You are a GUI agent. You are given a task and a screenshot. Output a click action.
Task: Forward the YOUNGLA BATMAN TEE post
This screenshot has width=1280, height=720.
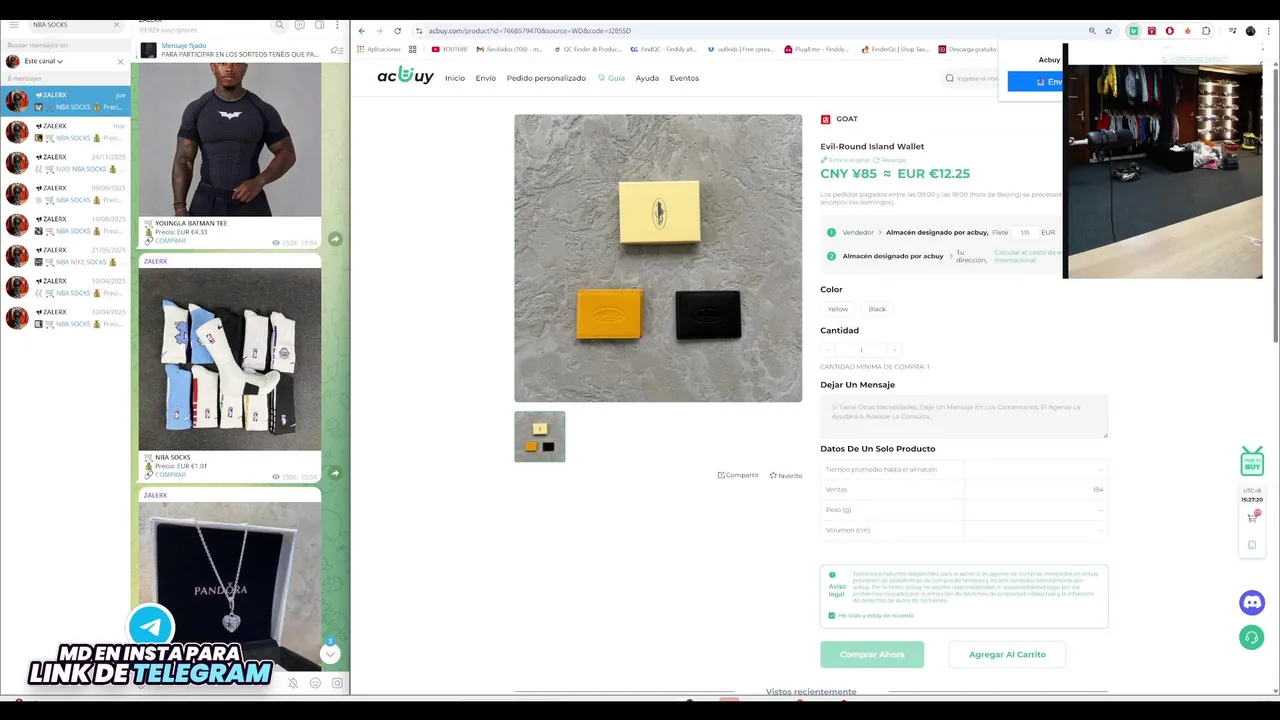pyautogui.click(x=335, y=239)
